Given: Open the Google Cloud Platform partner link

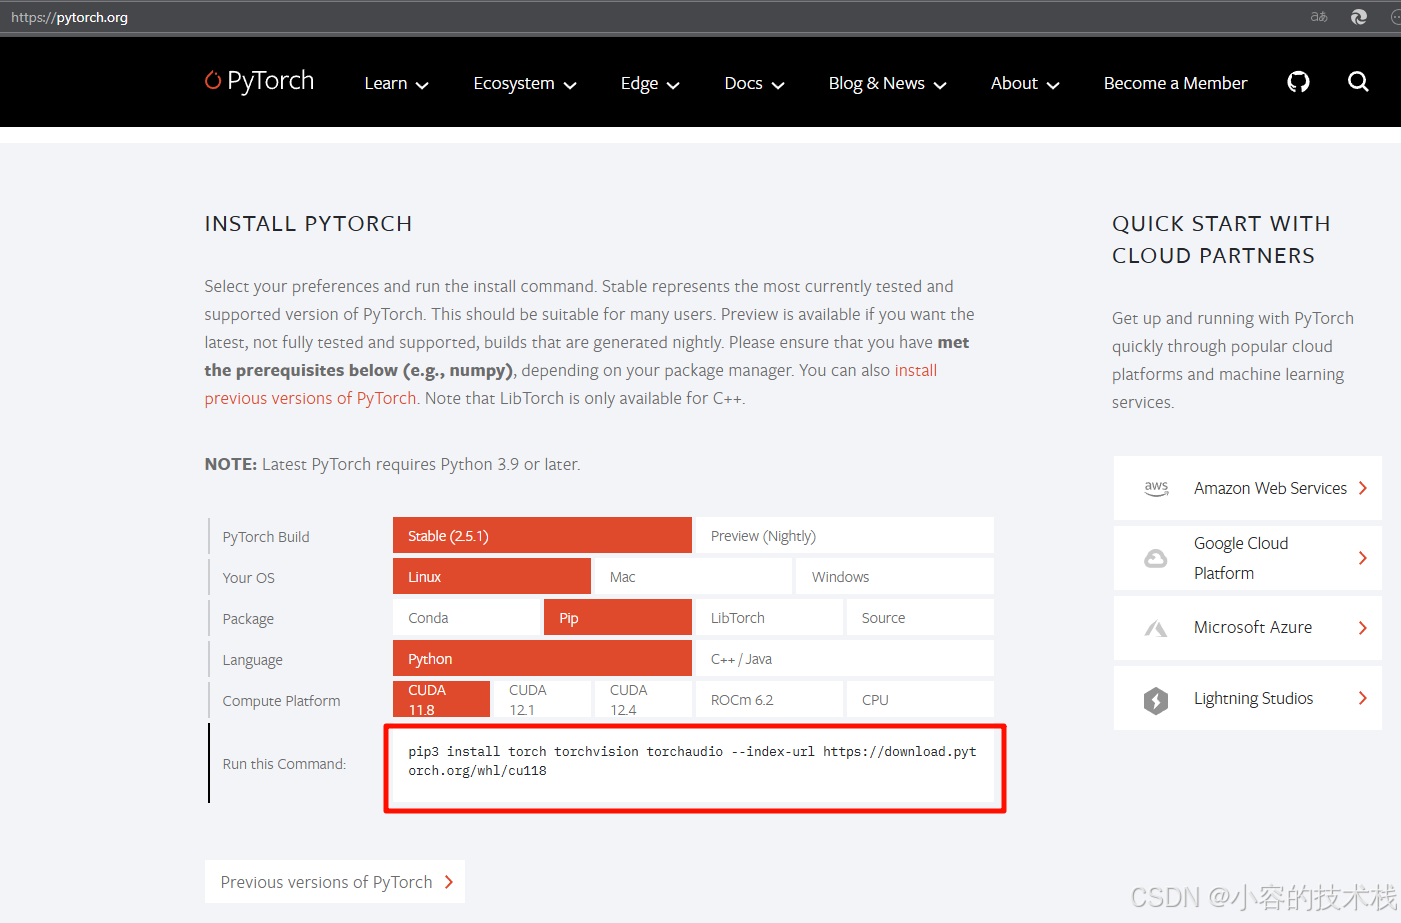Looking at the screenshot, I should click(x=1248, y=558).
